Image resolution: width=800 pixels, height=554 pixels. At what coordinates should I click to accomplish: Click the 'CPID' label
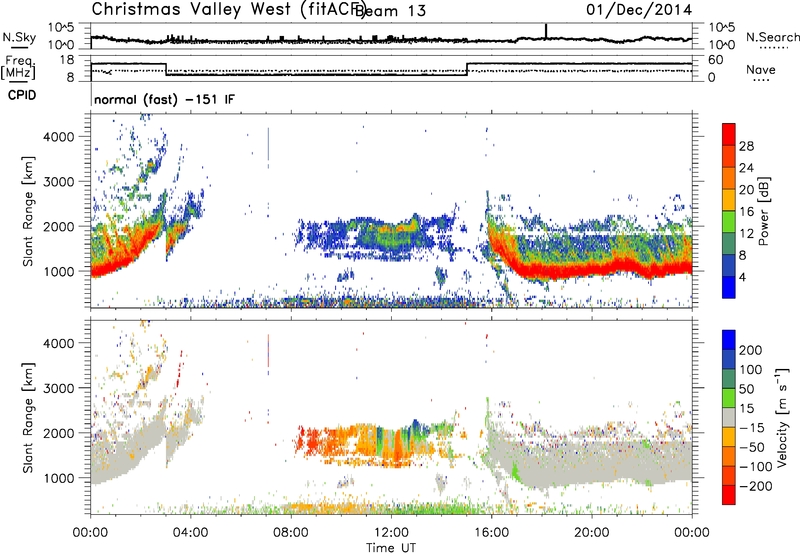click(x=22, y=95)
